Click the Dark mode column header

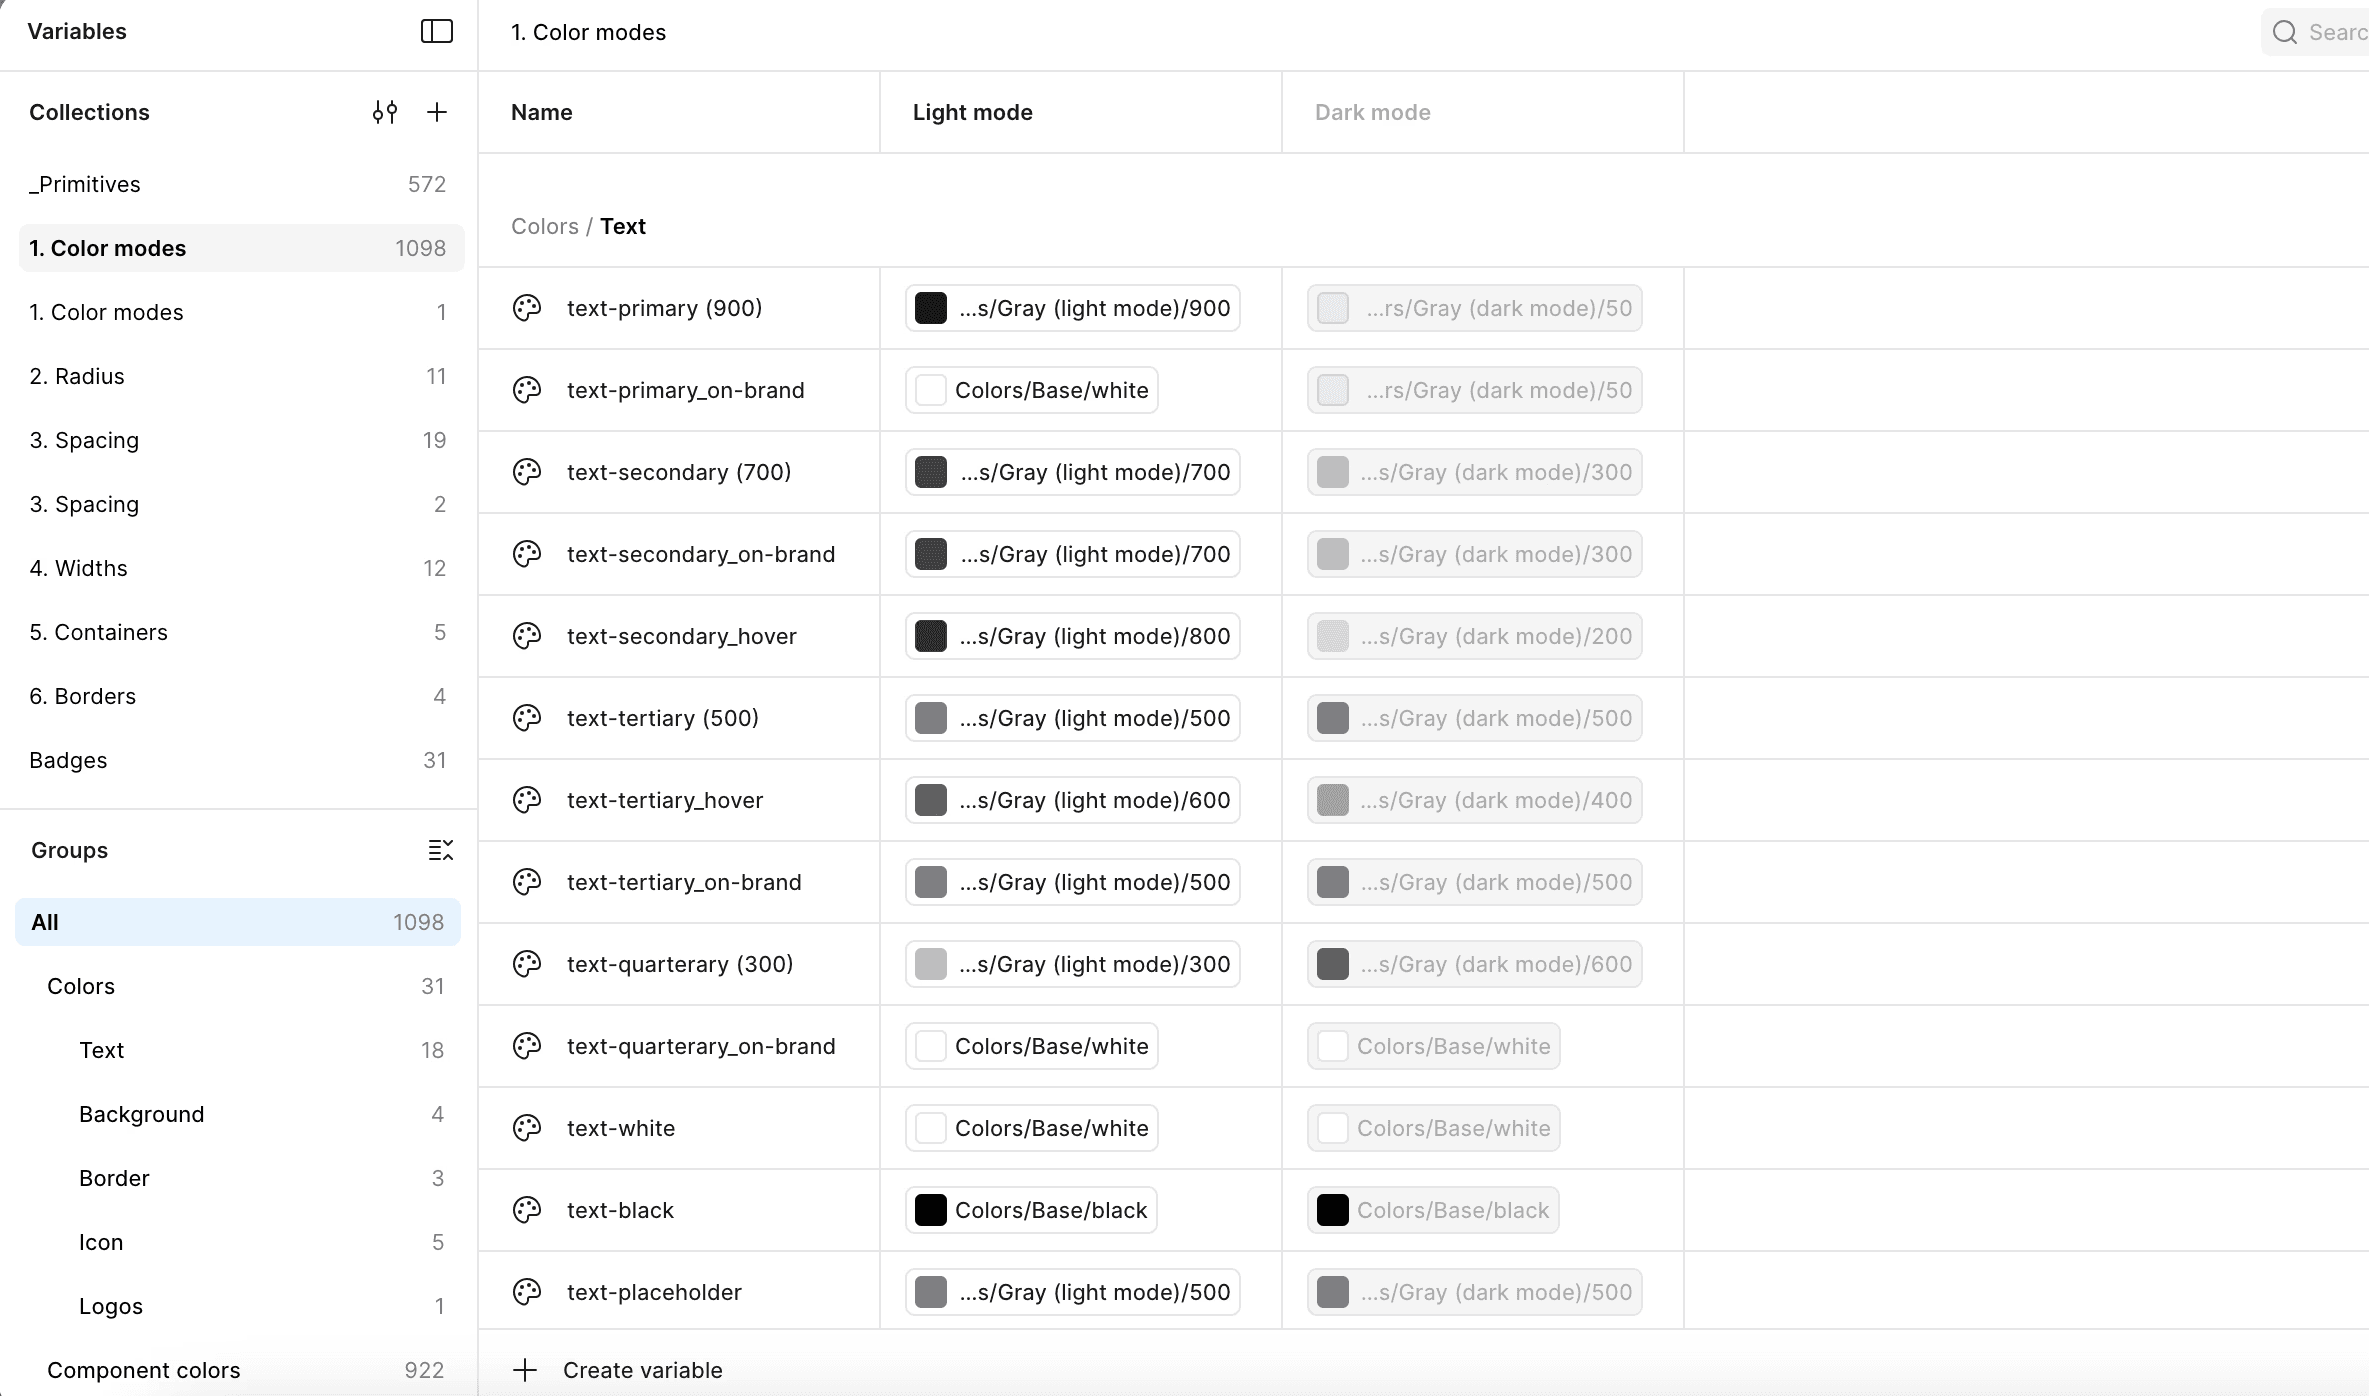(1372, 112)
